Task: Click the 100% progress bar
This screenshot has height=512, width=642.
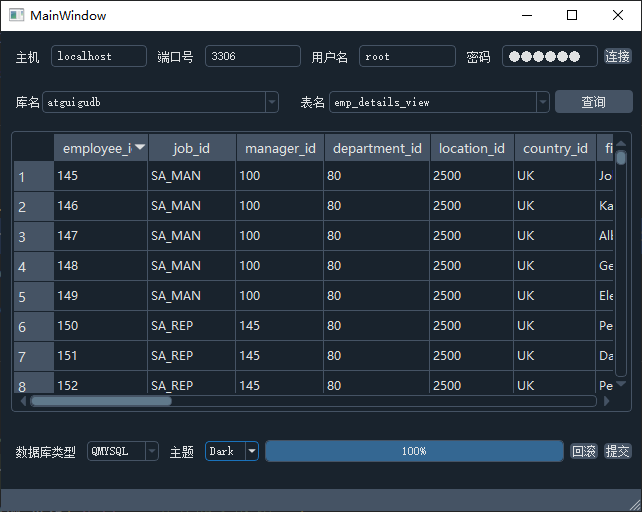Action: 414,451
